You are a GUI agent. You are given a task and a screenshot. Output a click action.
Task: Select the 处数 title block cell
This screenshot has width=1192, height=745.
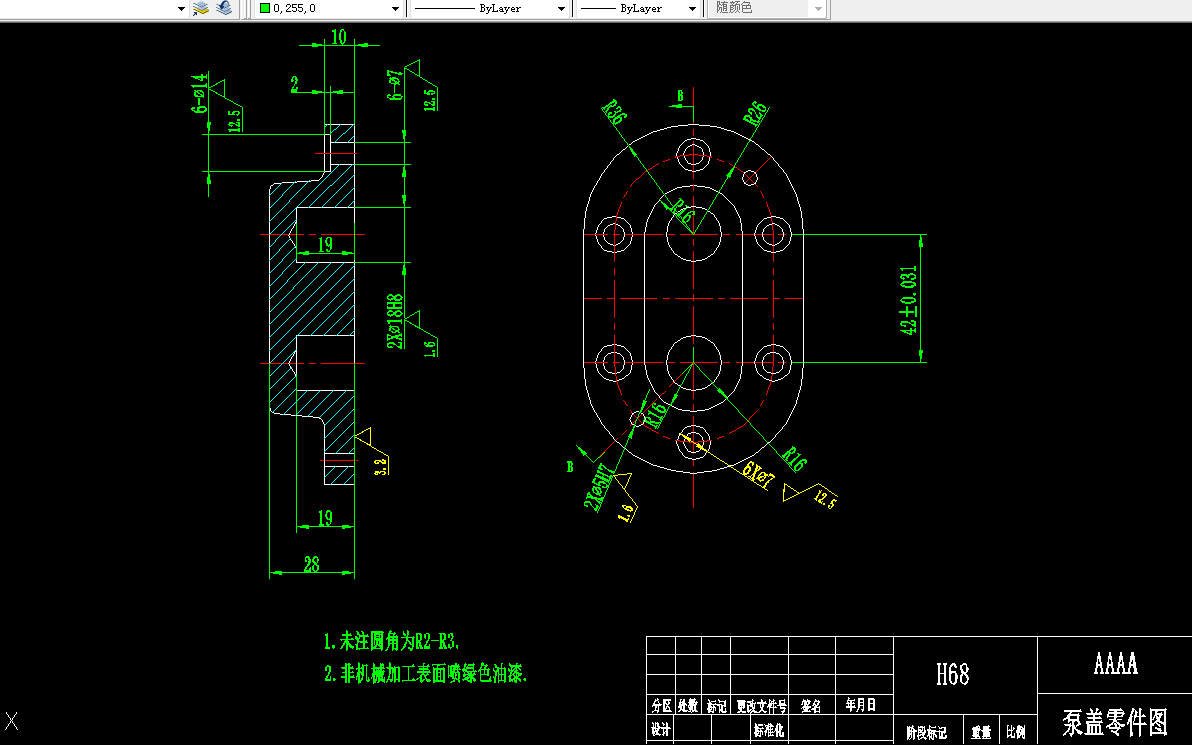click(688, 705)
